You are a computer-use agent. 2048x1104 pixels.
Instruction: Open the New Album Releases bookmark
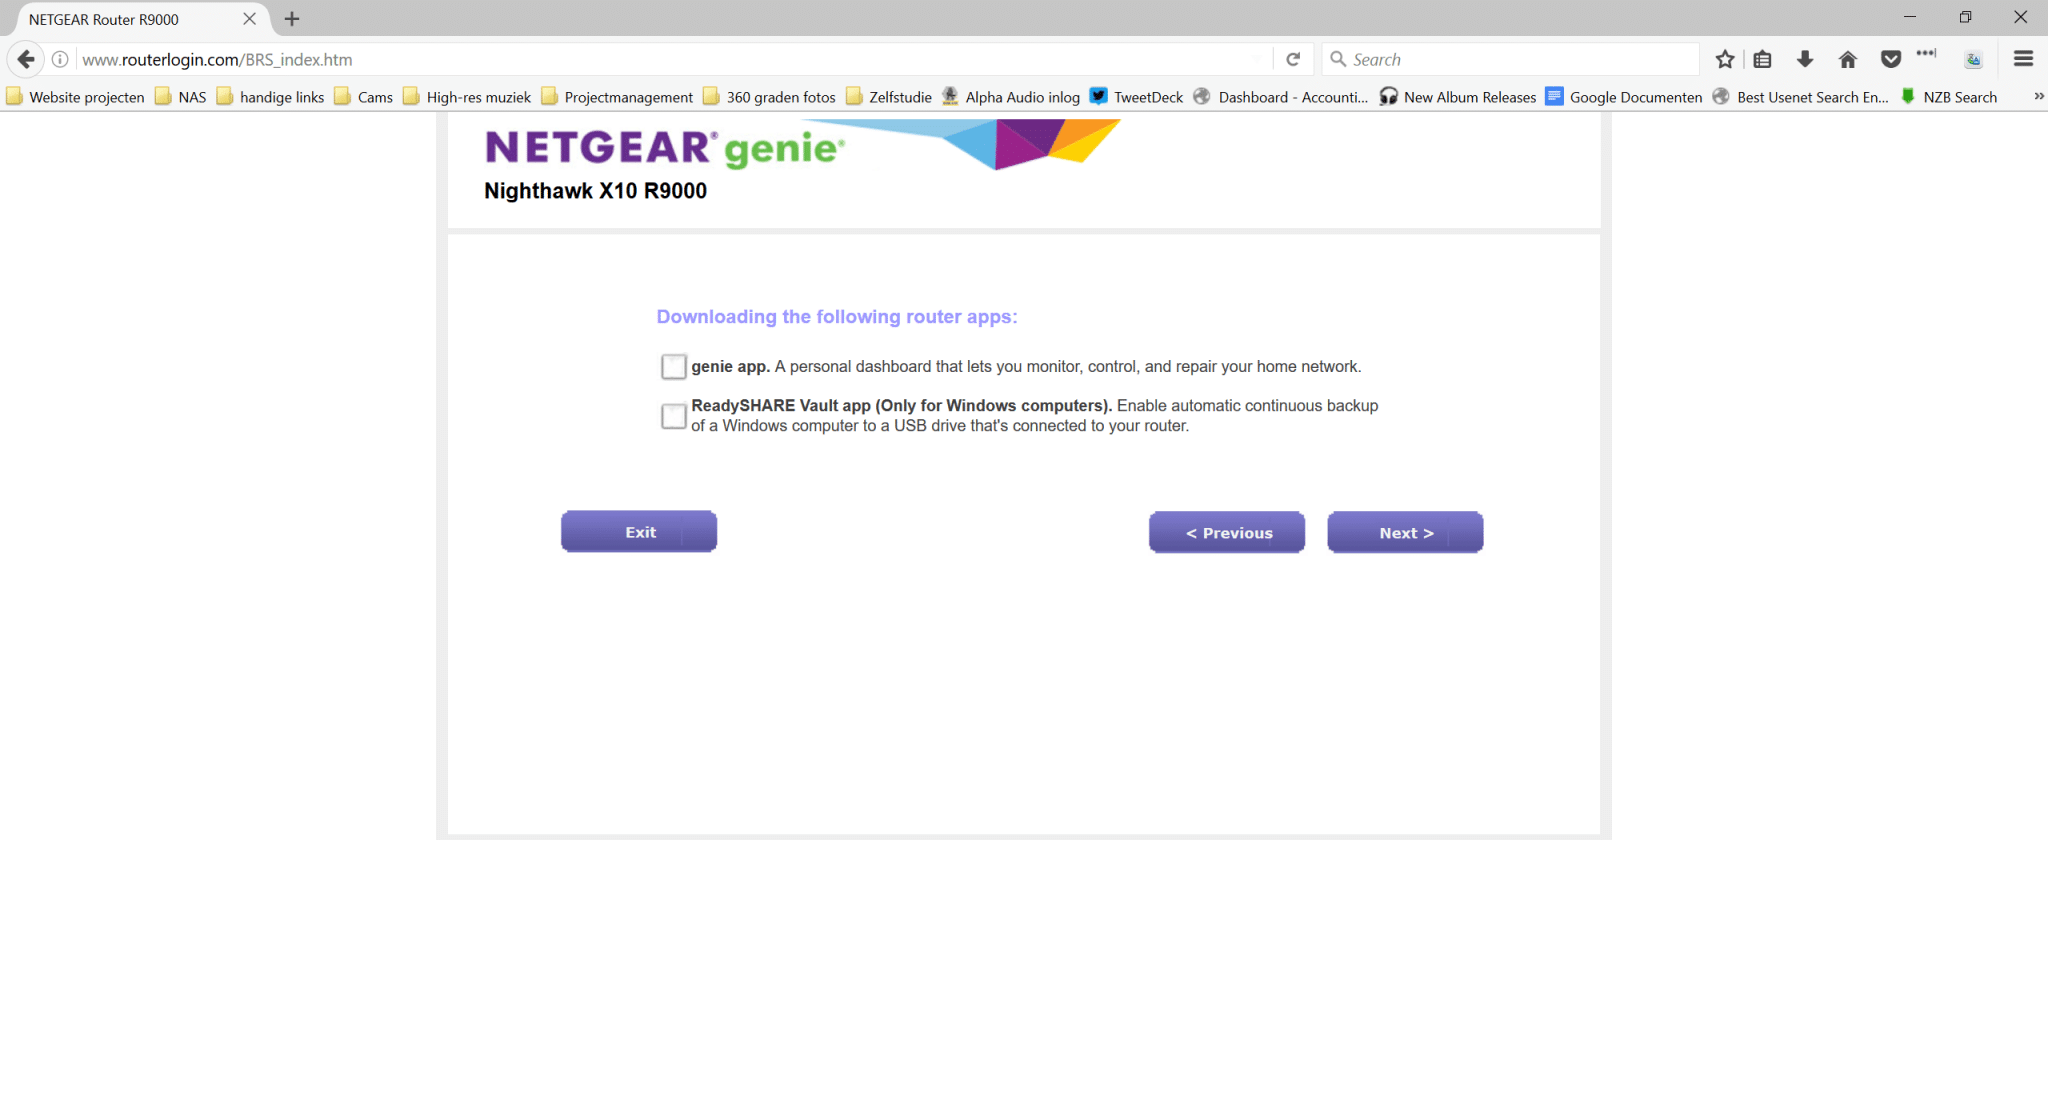1458,97
